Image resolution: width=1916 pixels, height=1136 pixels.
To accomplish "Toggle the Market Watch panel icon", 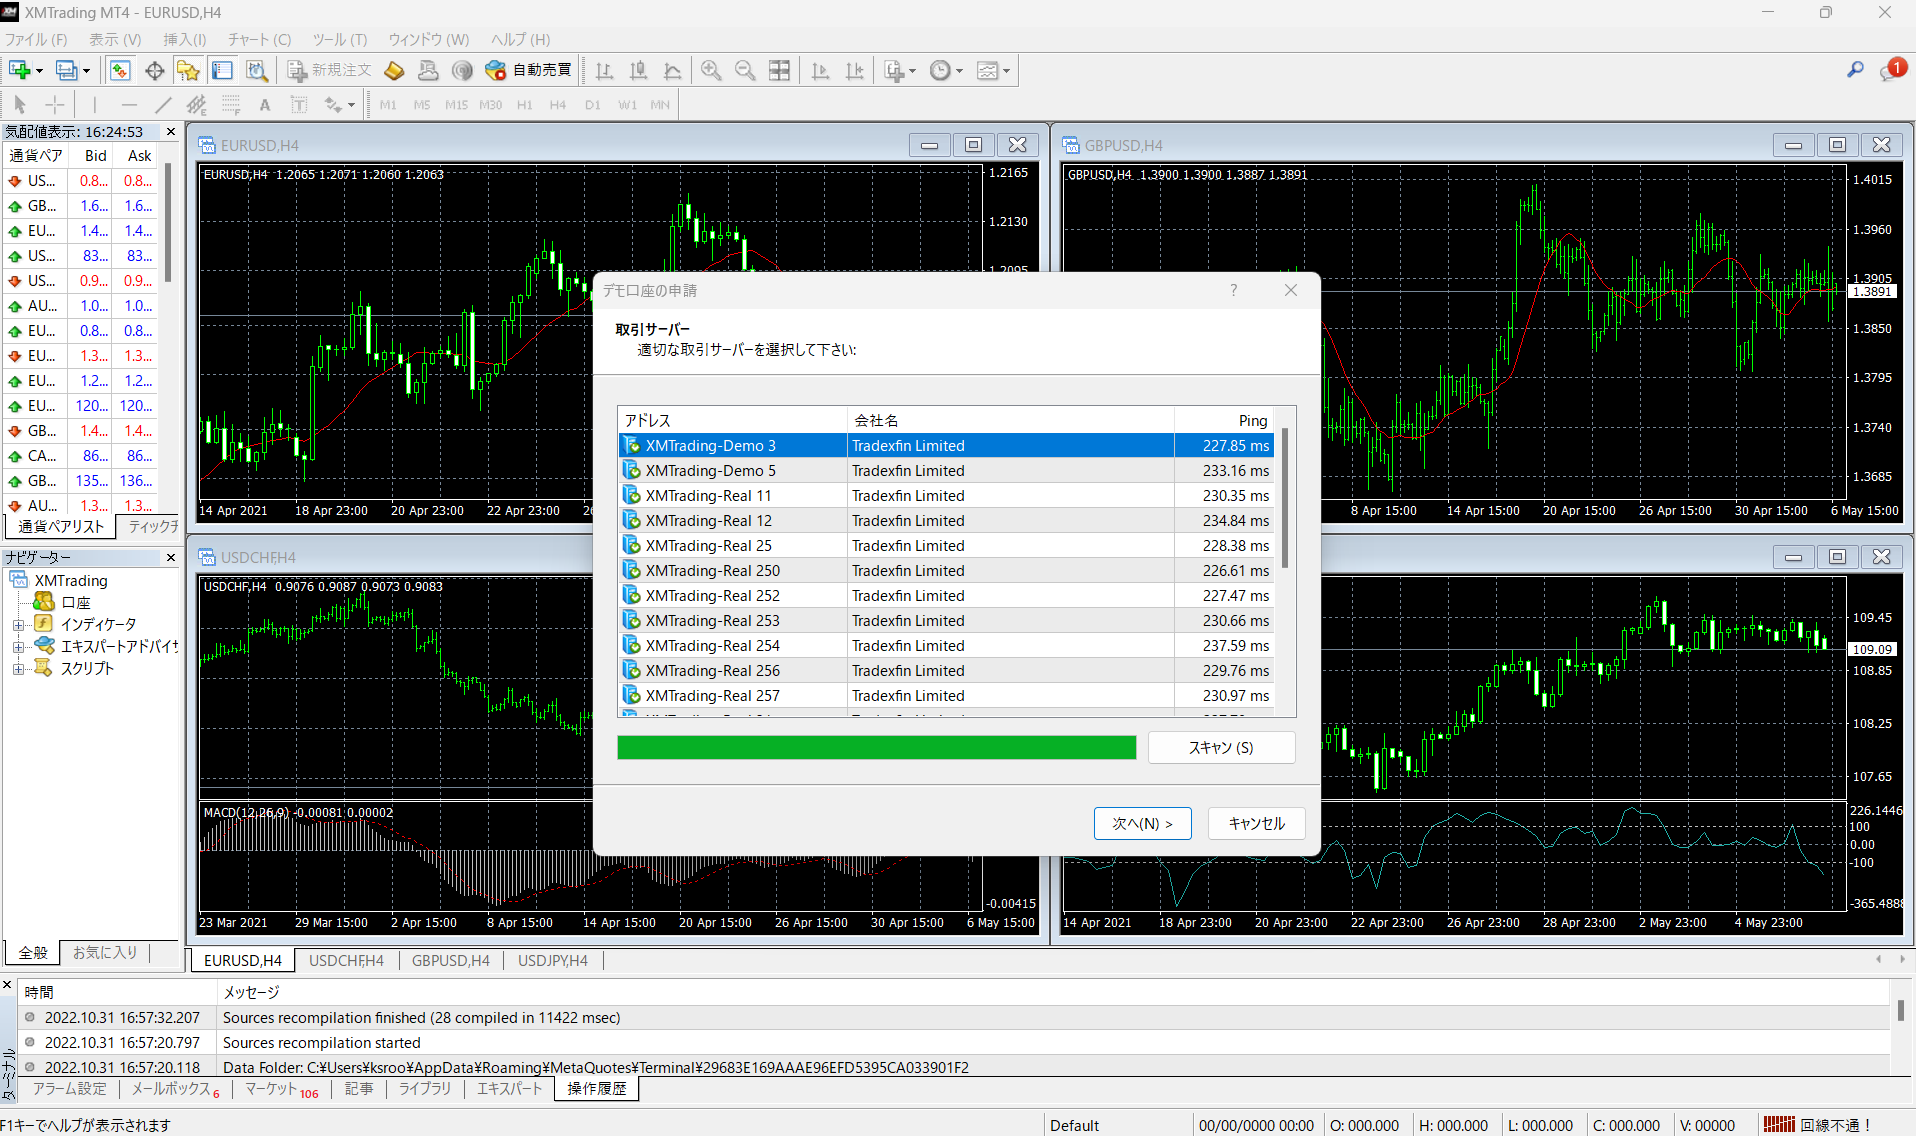I will click(x=120, y=70).
